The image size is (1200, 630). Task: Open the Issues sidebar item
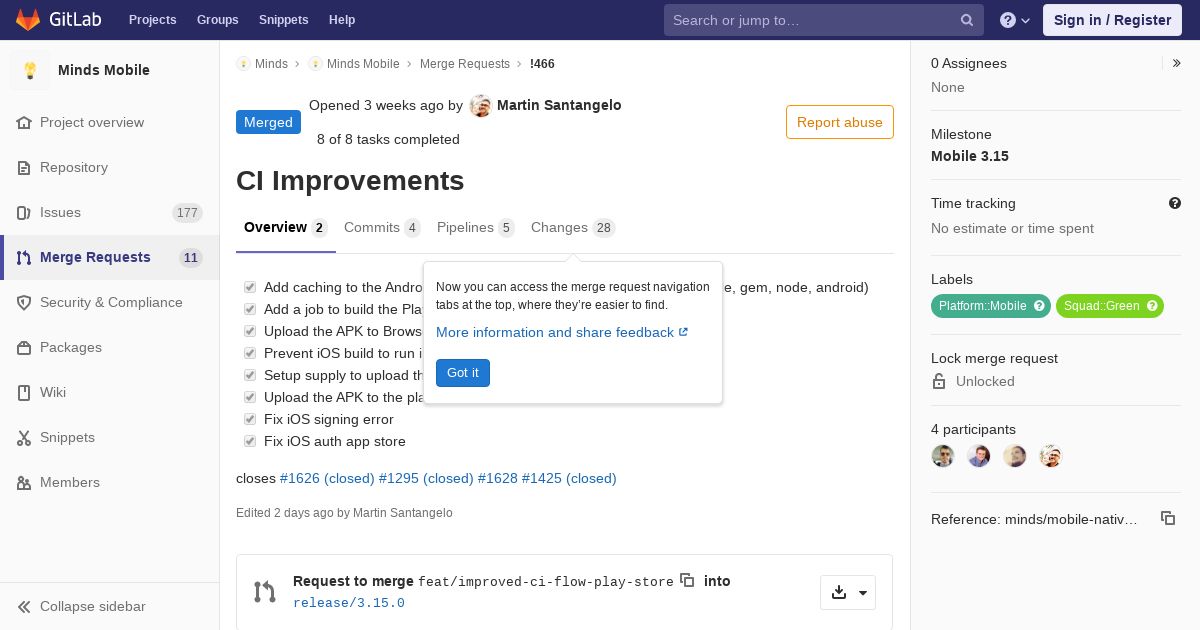(x=110, y=212)
